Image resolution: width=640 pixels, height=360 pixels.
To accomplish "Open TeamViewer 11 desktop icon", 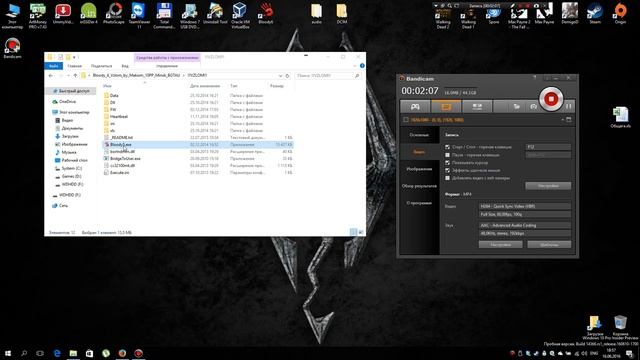I will [139, 16].
